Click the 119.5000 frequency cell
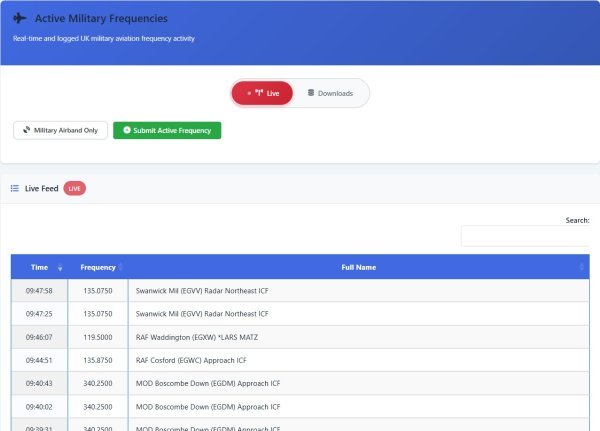 (98, 337)
